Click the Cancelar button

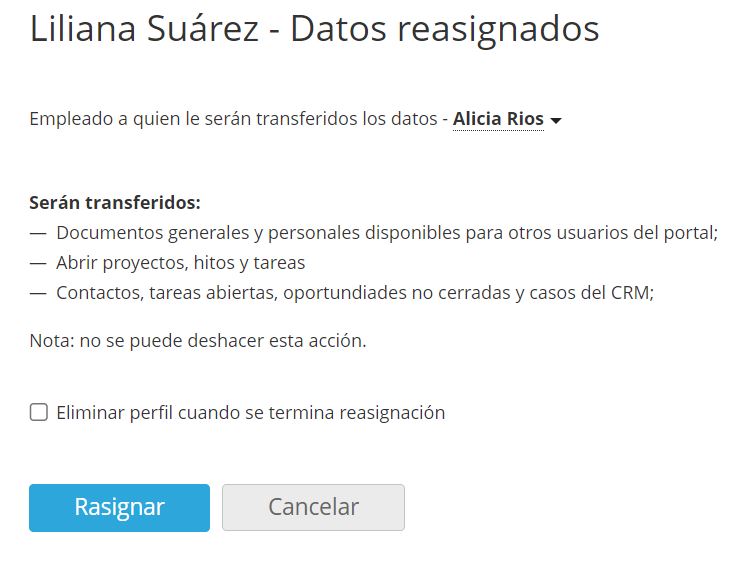[314, 507]
